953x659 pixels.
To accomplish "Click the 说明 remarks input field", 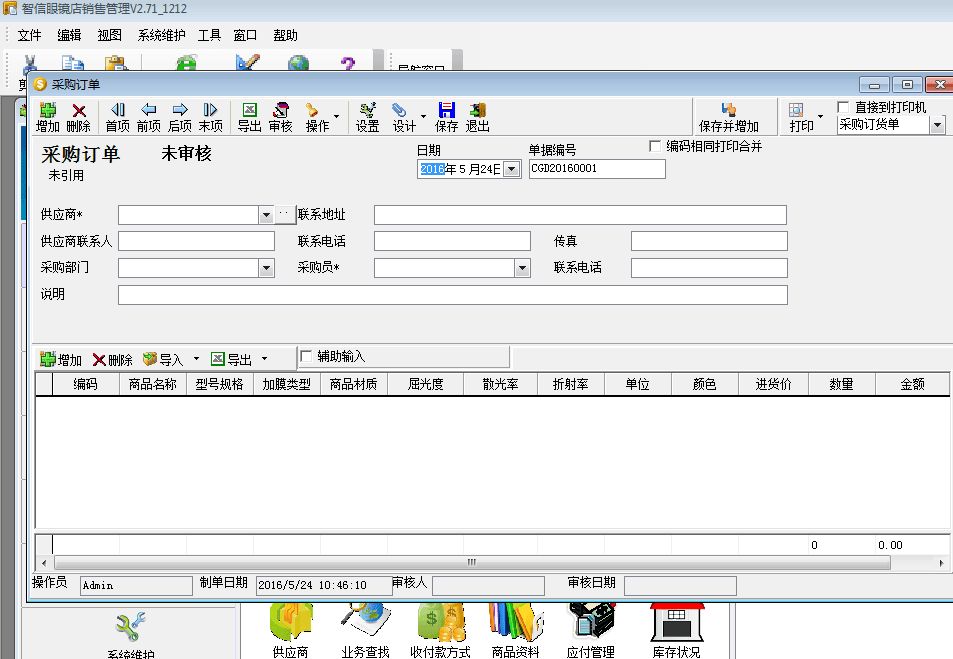I will click(x=453, y=295).
